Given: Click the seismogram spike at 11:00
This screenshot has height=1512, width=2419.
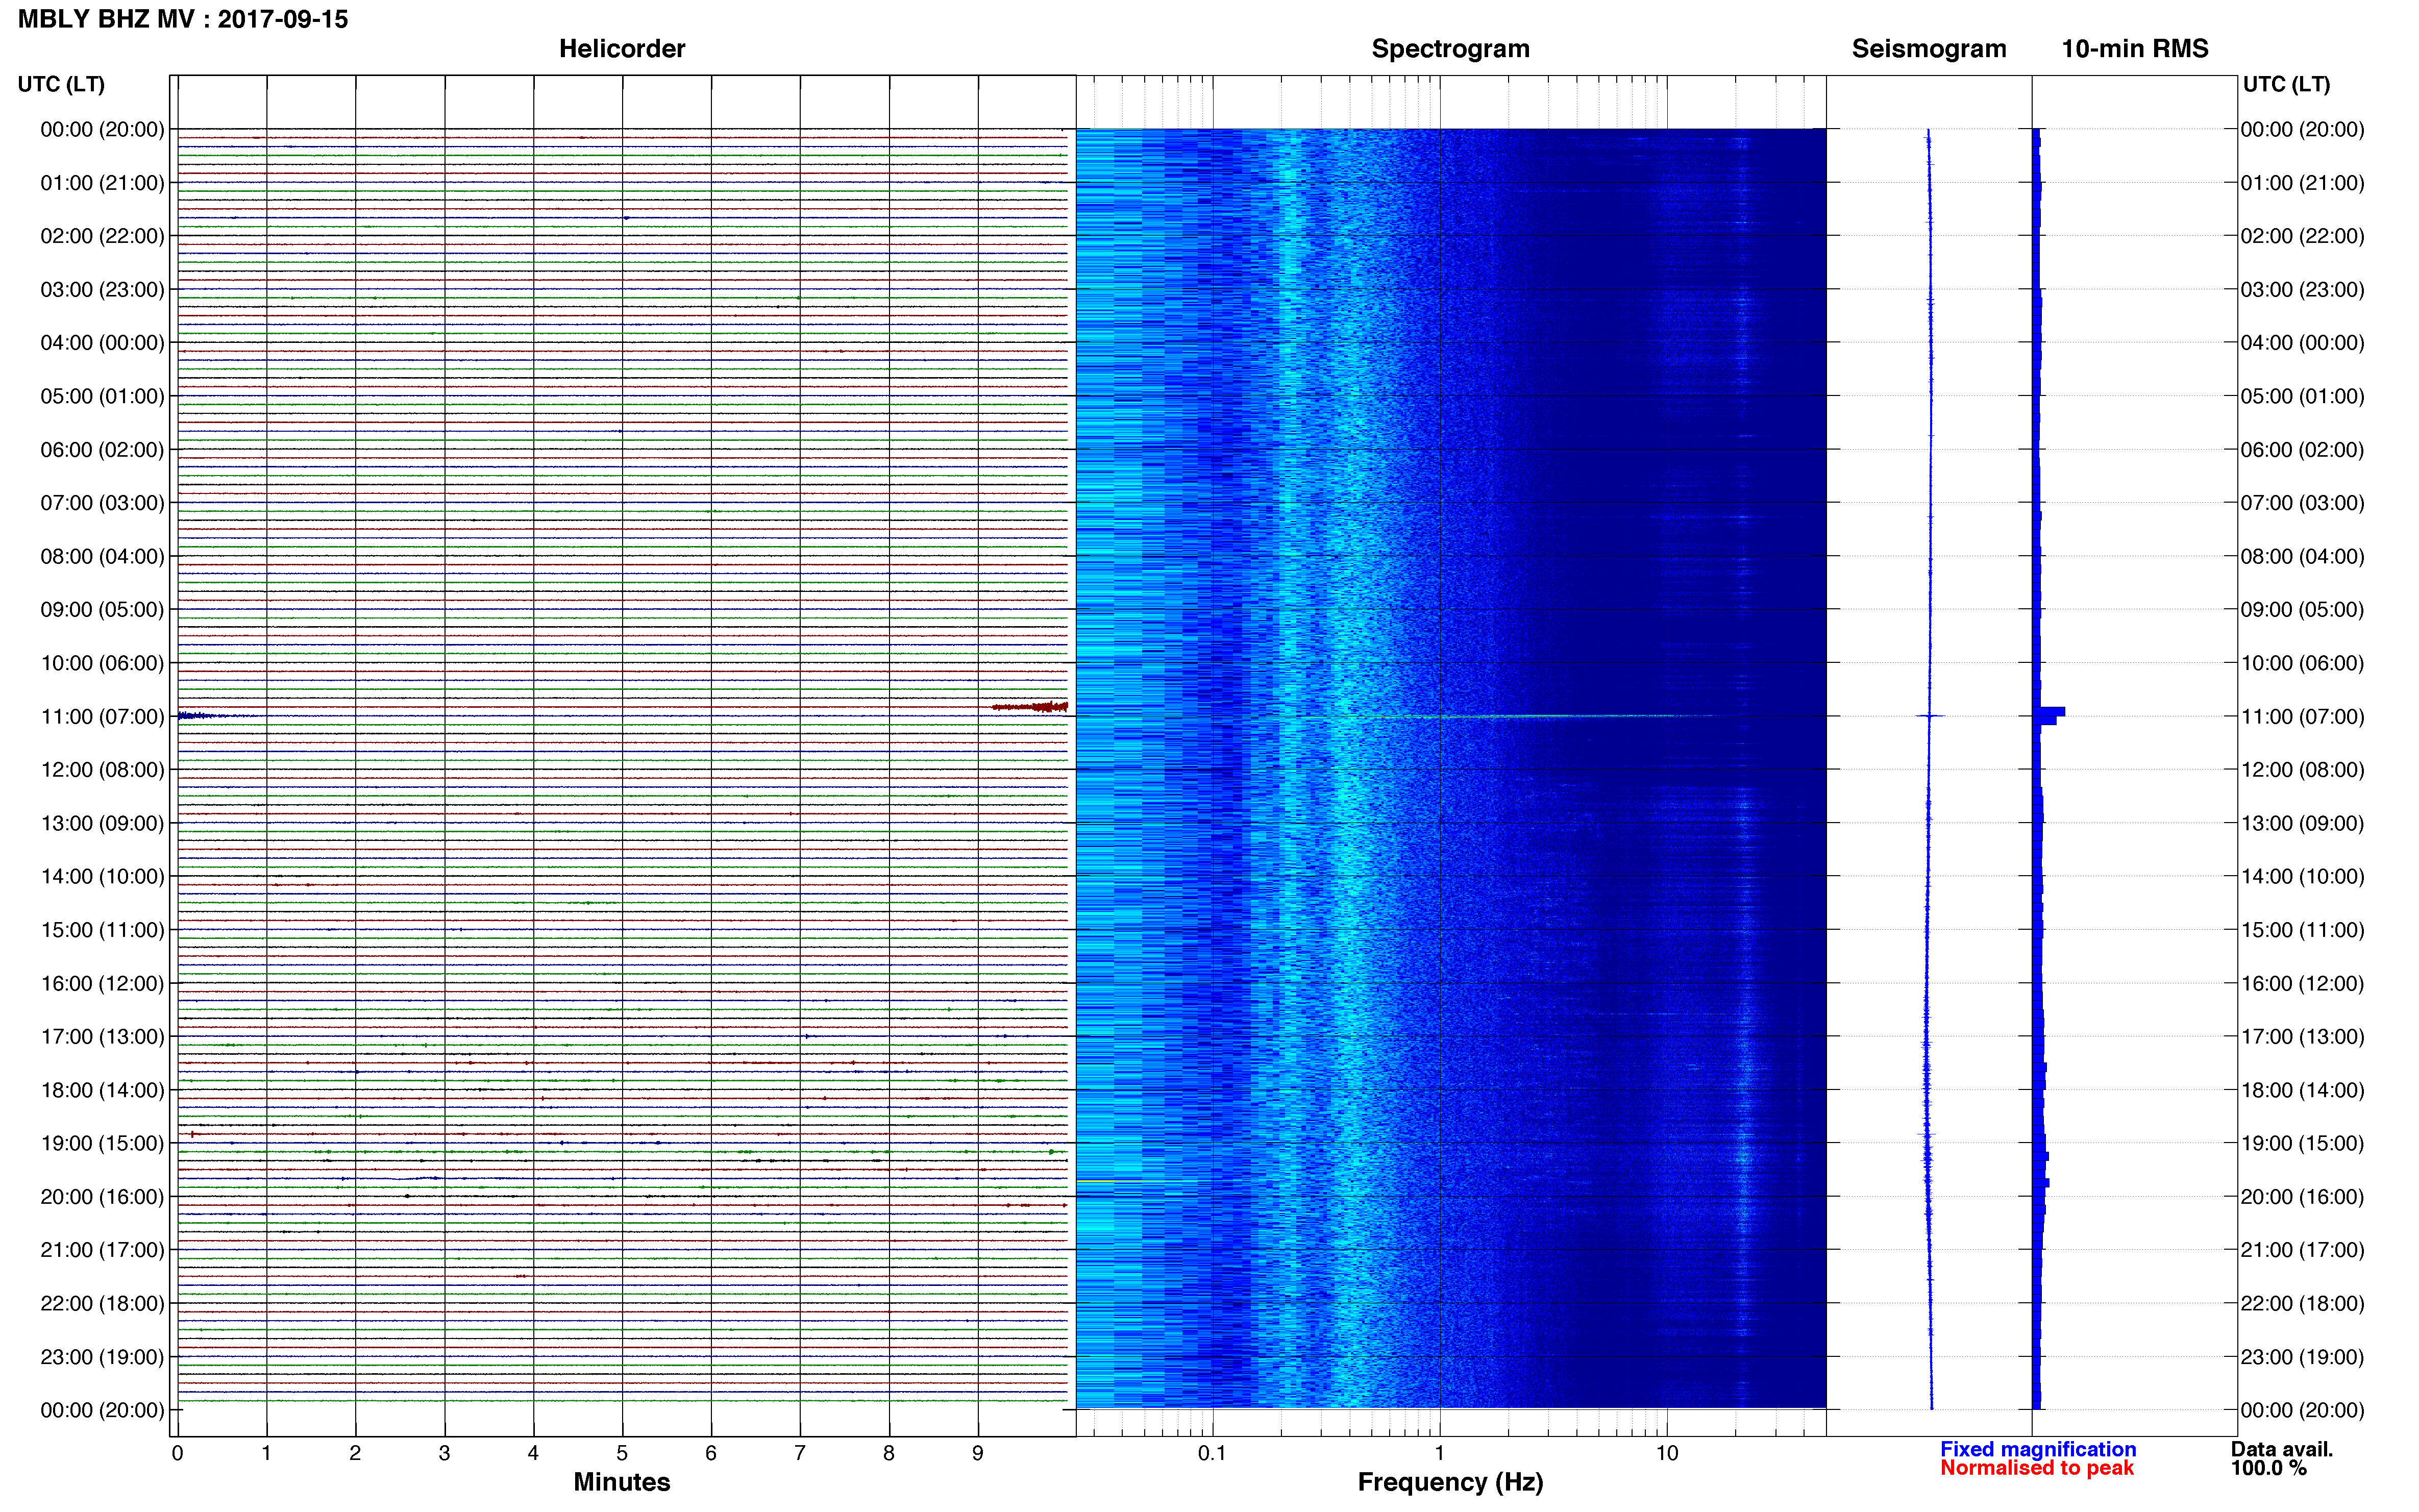Looking at the screenshot, I should [x=1930, y=716].
